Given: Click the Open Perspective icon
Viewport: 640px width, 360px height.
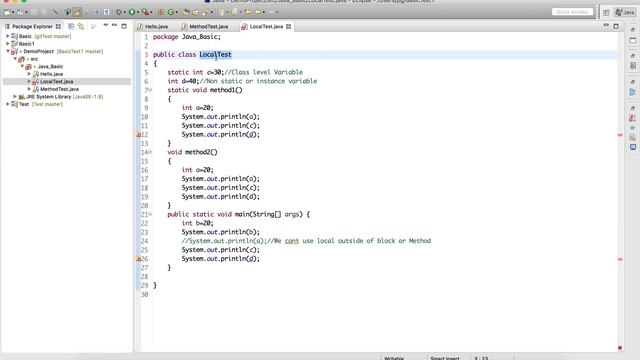Looking at the screenshot, I should coord(606,12).
